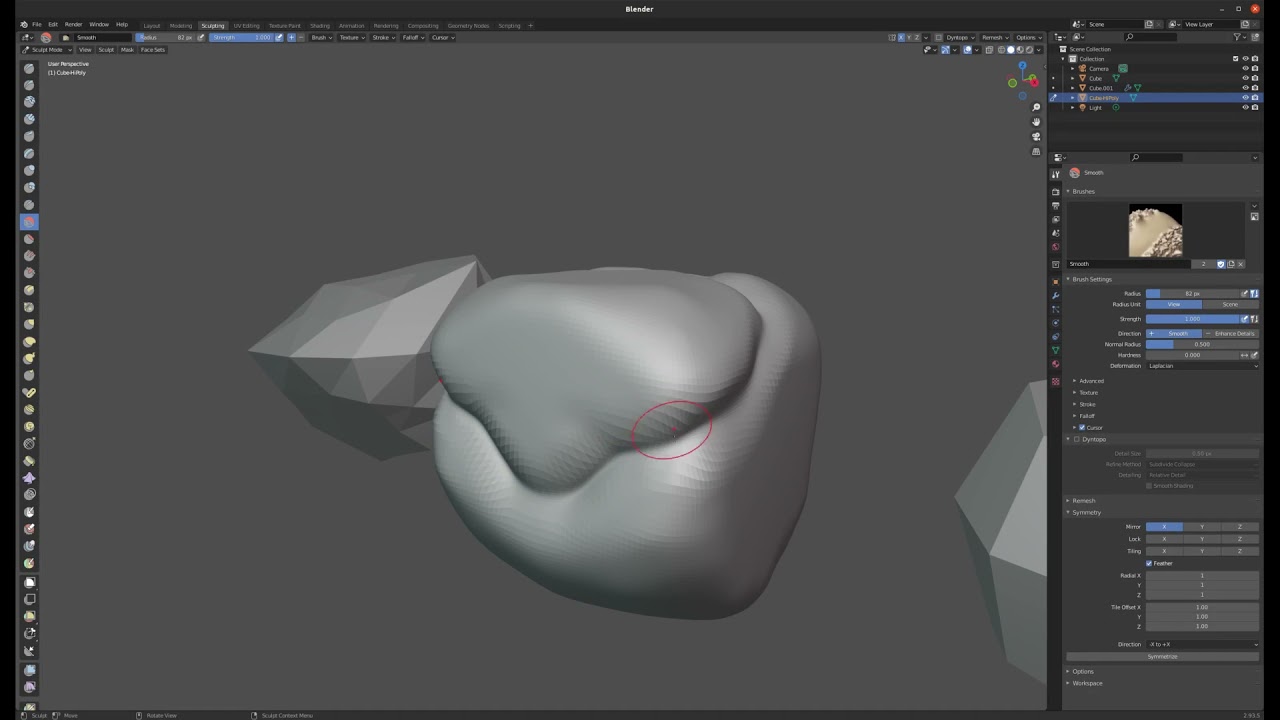Hide the Light object via eye icon

pos(1245,107)
